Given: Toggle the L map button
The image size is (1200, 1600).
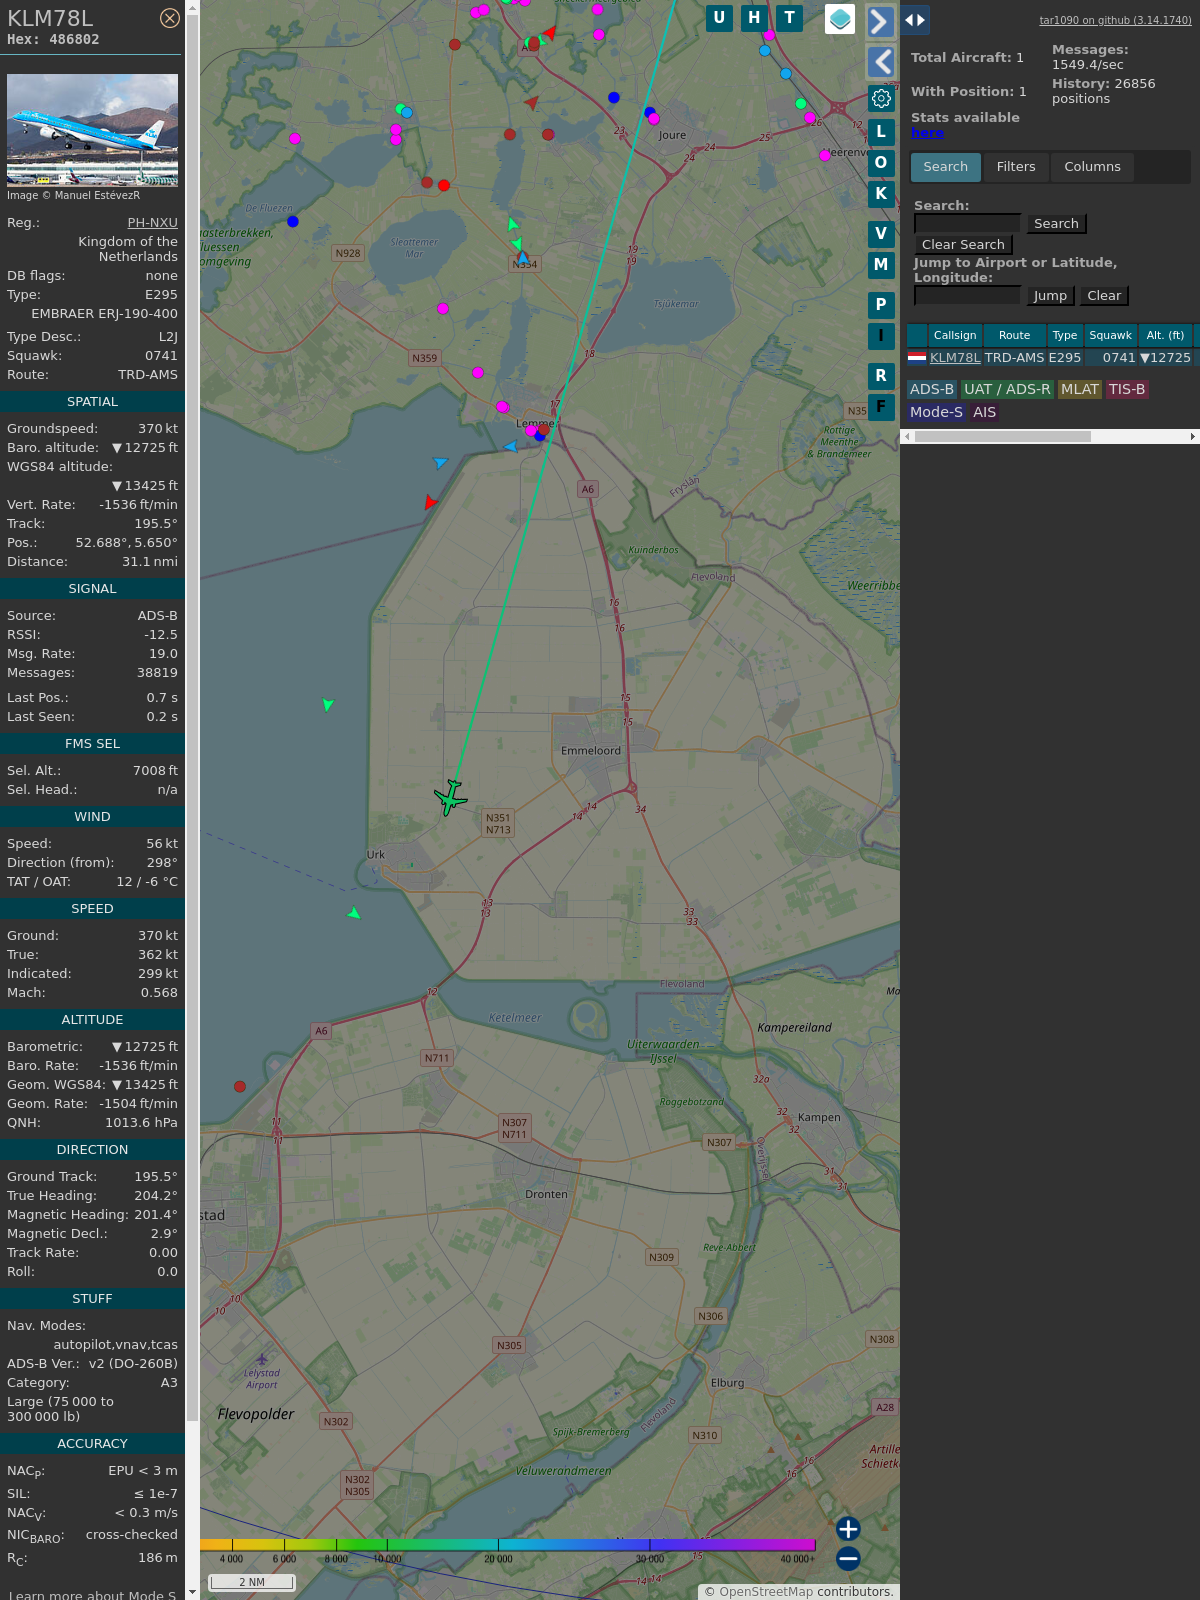Looking at the screenshot, I should (881, 132).
